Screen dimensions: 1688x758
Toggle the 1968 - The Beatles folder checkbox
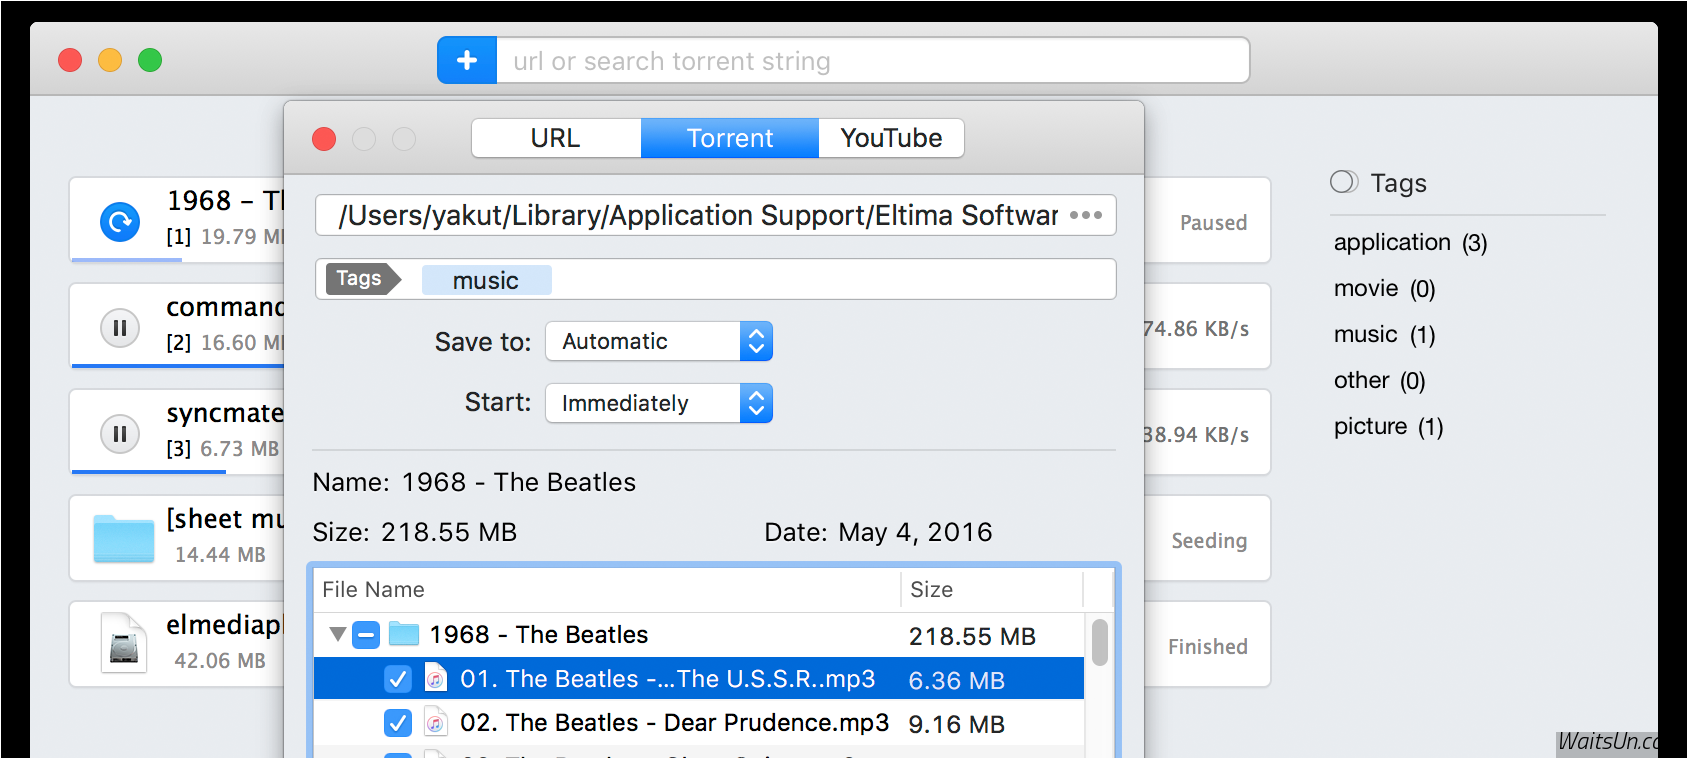pyautogui.click(x=366, y=634)
